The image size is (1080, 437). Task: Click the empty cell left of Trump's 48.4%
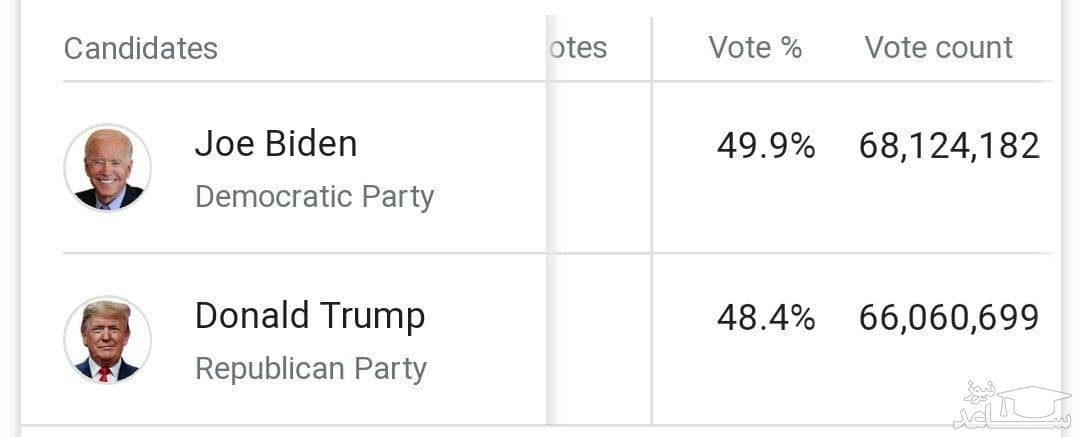point(600,338)
